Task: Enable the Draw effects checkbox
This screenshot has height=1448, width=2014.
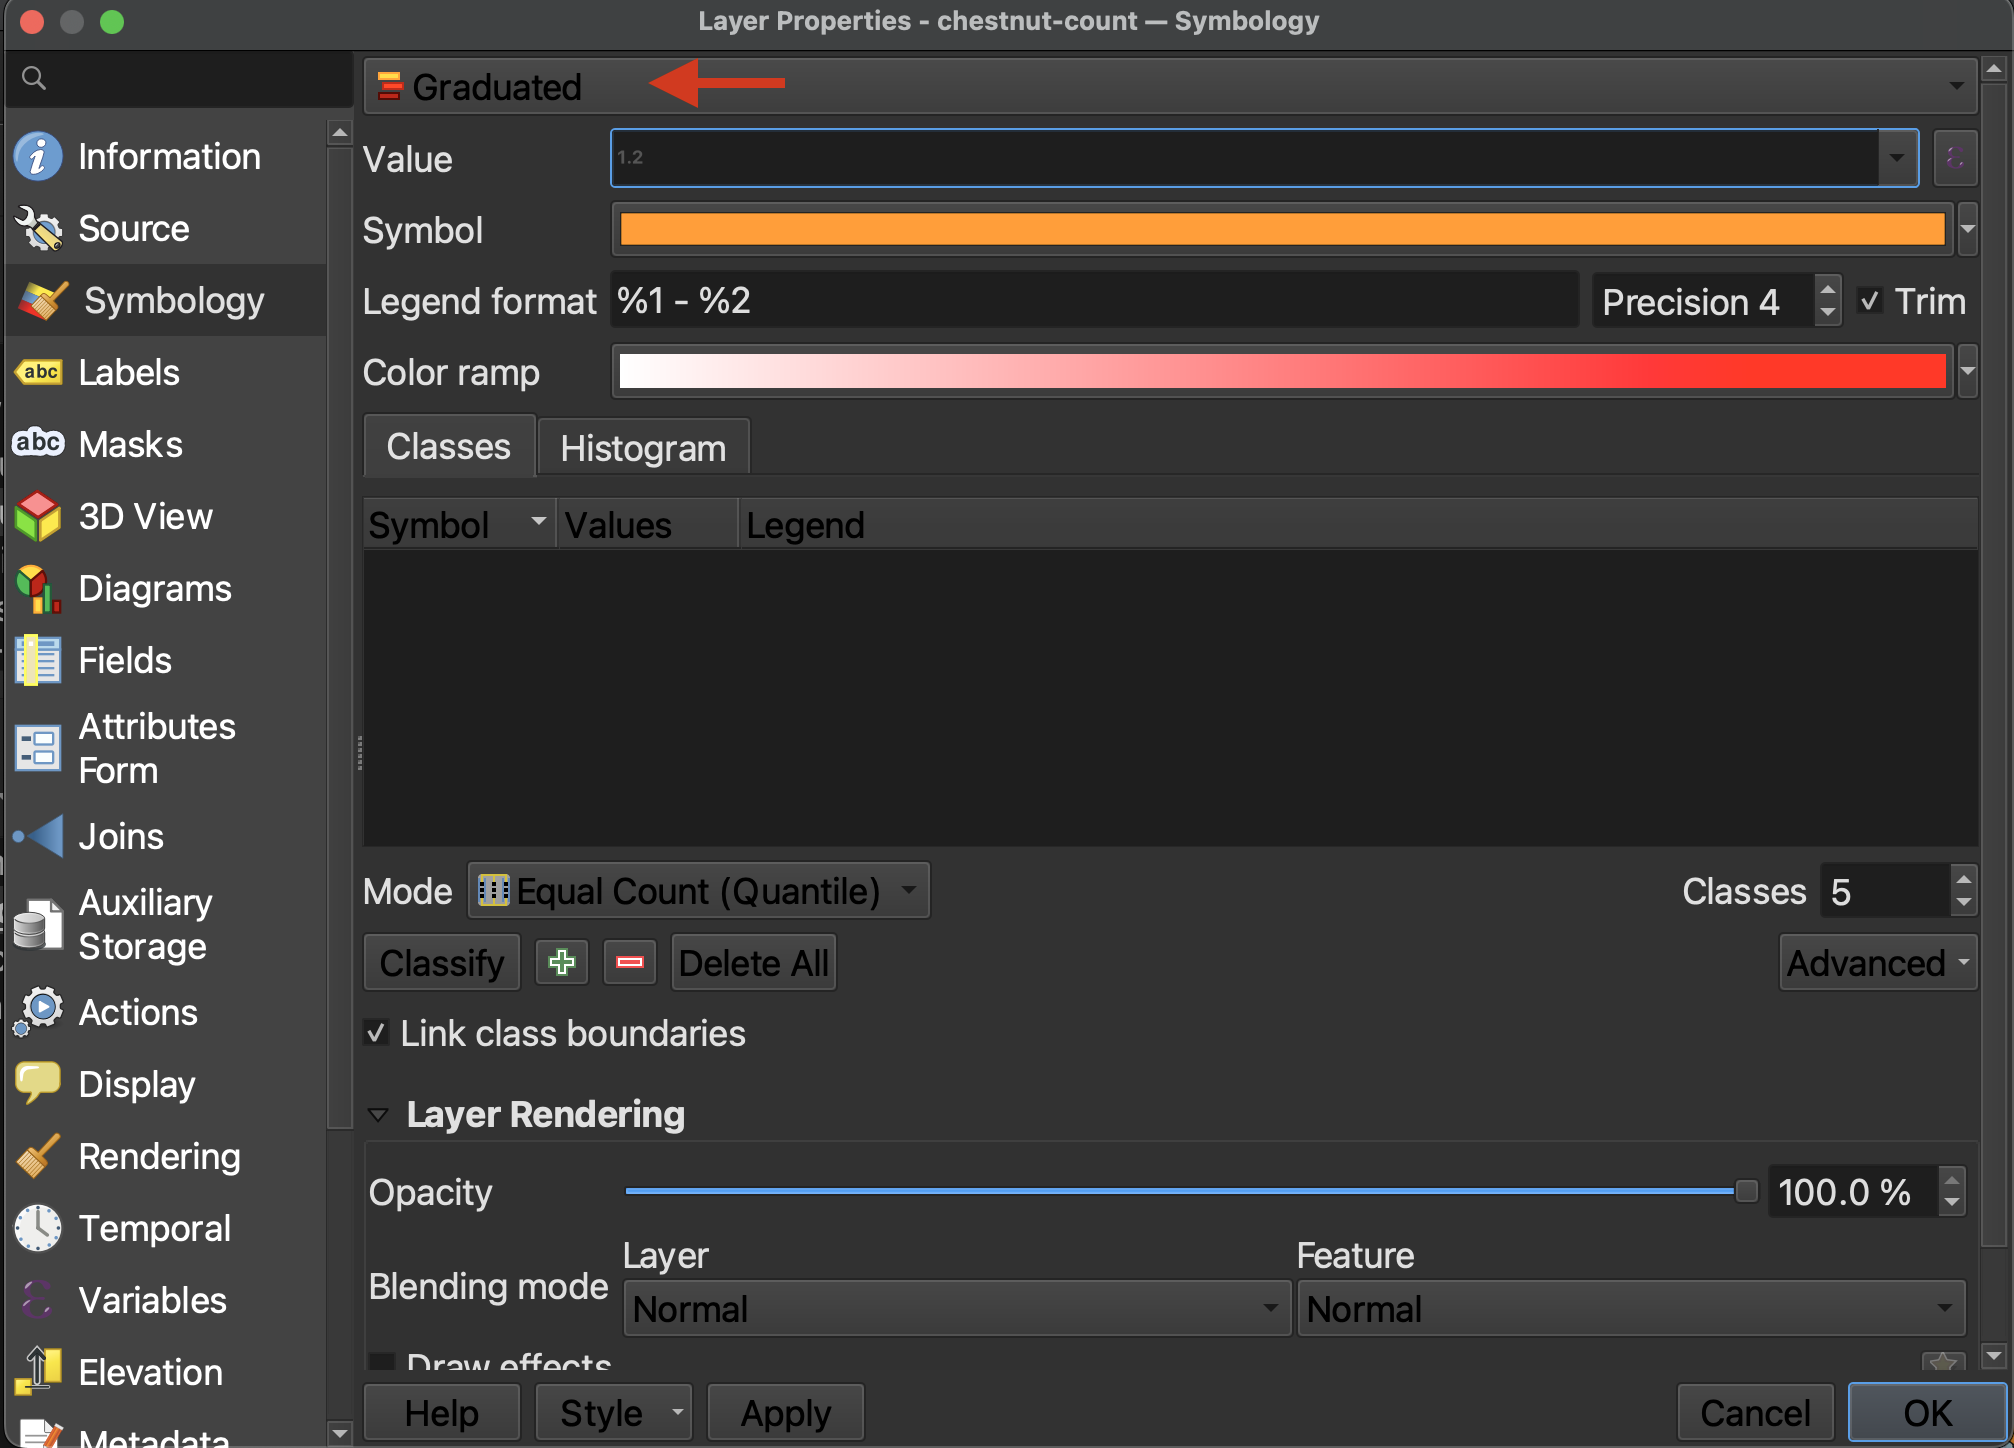Action: pos(381,1362)
